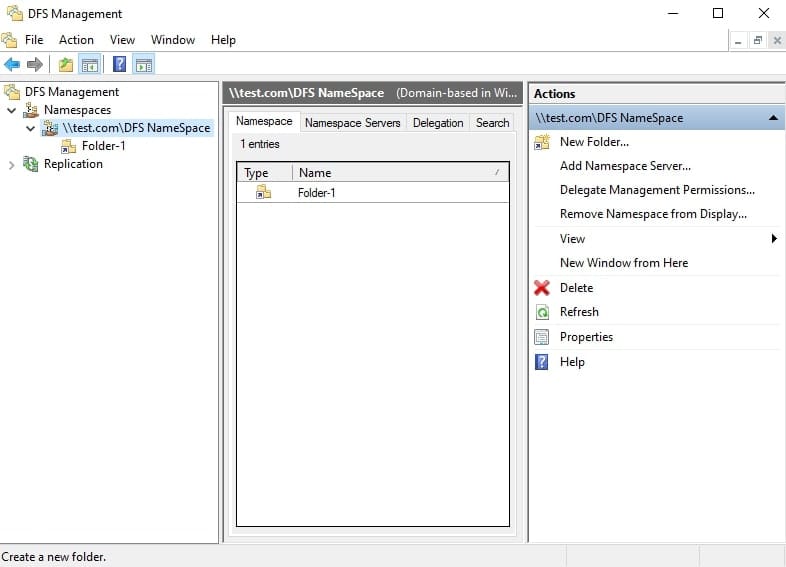Select Replication label in the tree

(x=73, y=164)
